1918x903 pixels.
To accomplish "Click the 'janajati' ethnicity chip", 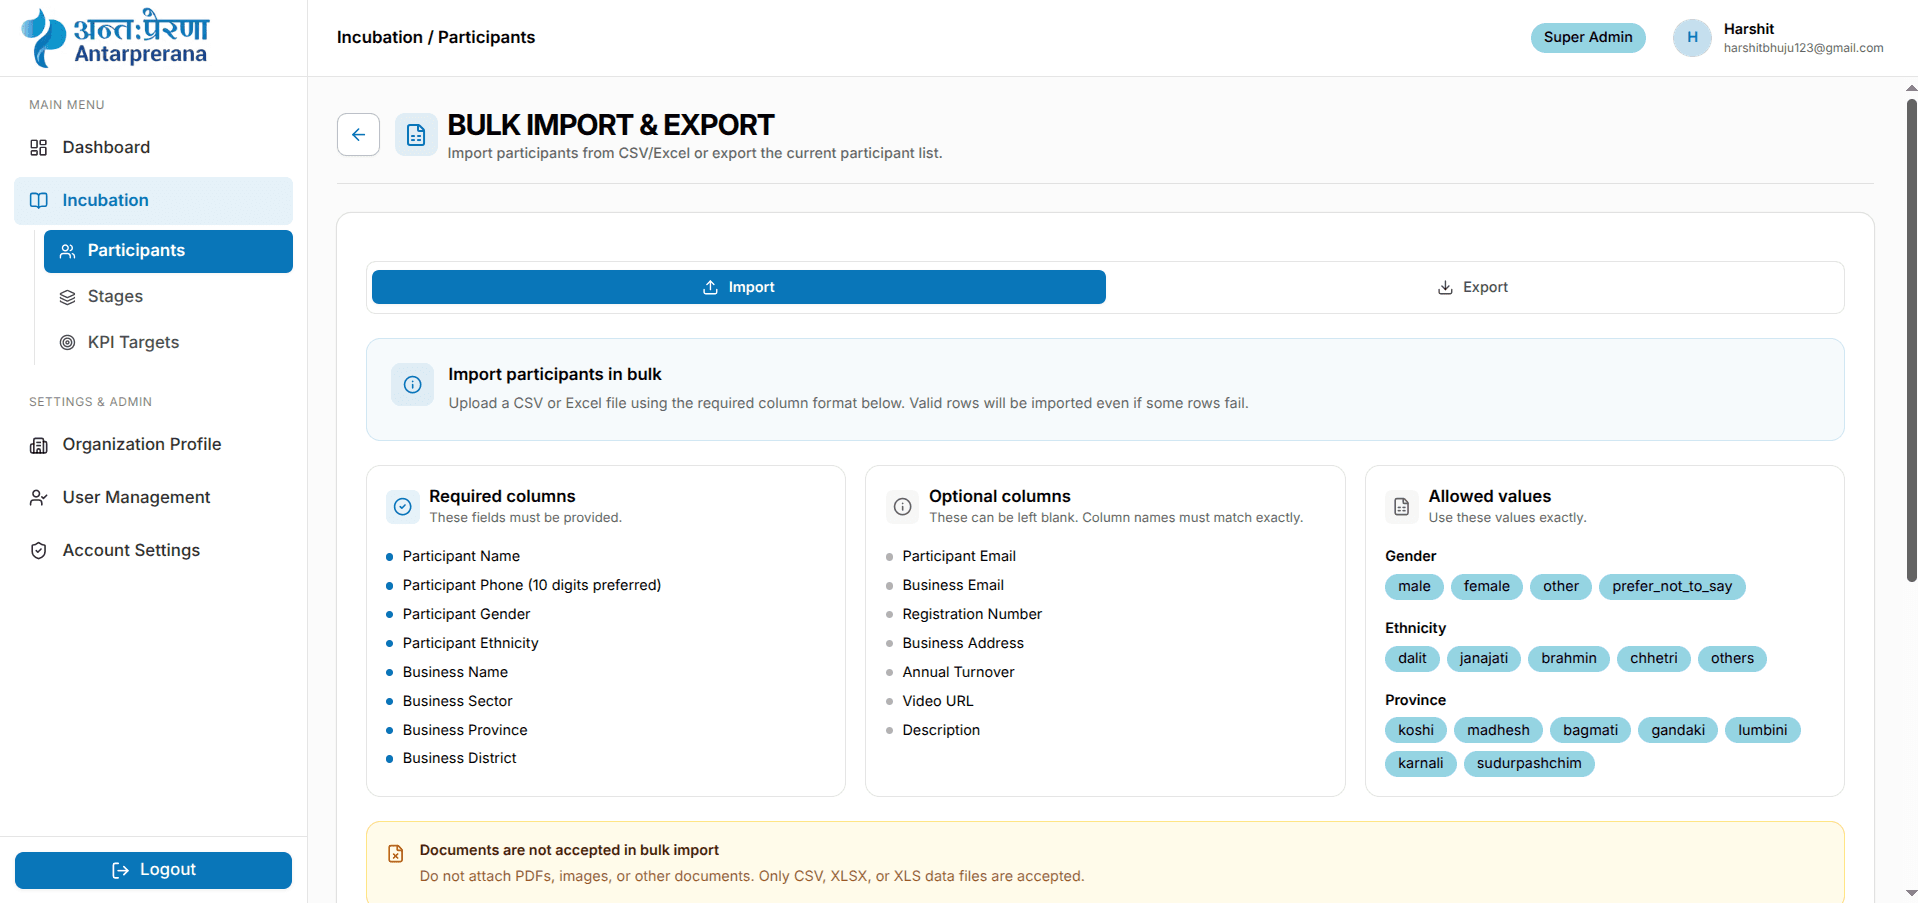I will 1483,659.
